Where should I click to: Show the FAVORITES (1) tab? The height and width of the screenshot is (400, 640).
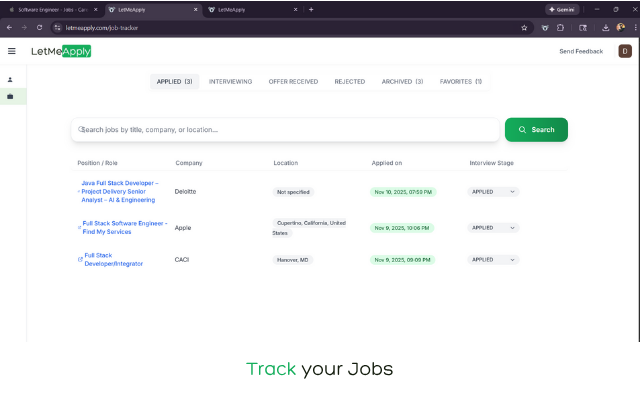pos(460,82)
